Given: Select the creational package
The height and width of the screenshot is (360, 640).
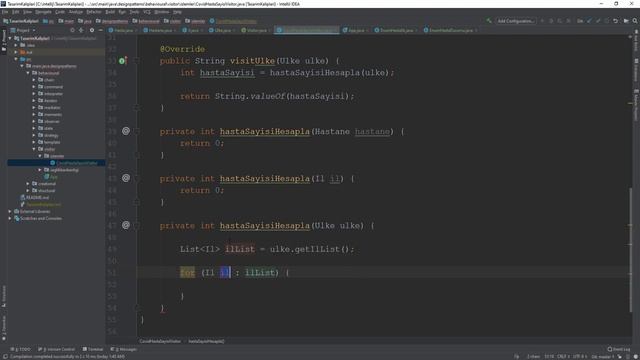Looking at the screenshot, I should pos(47,184).
